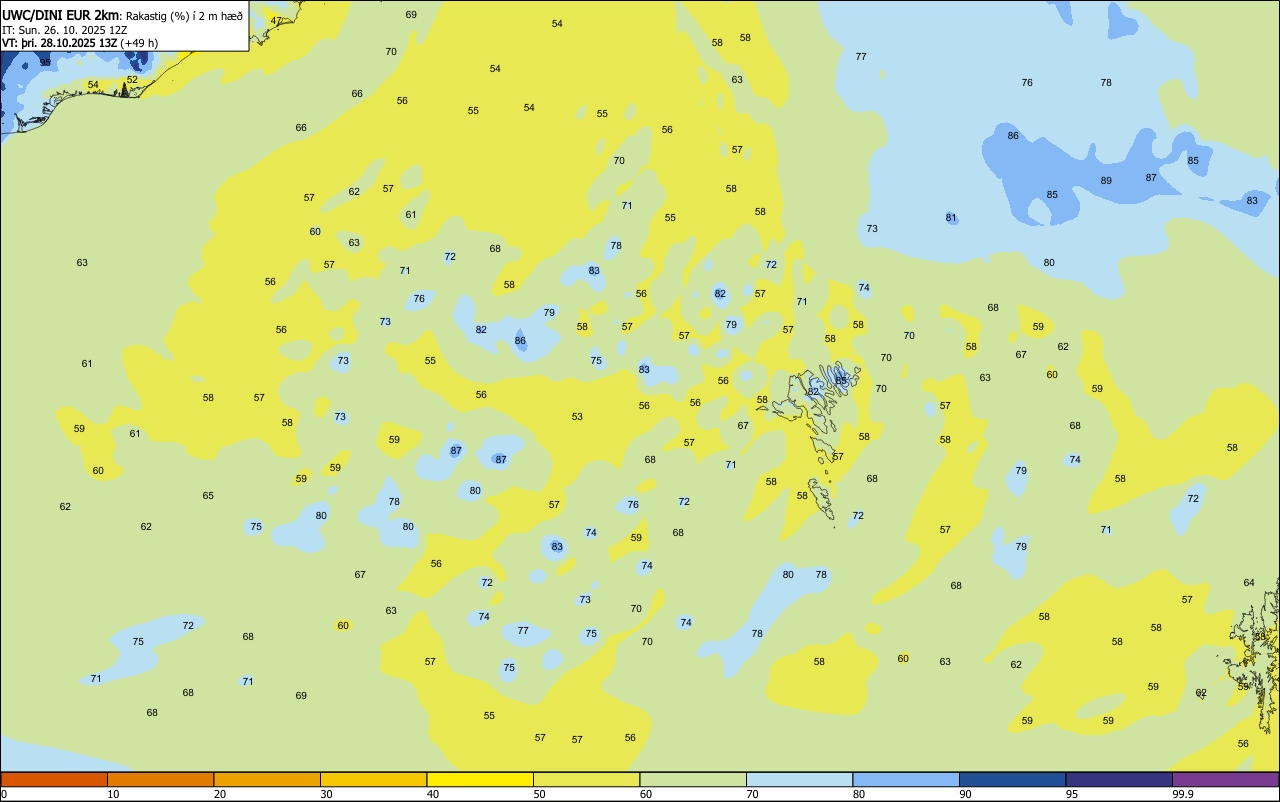Click the humidity value 53 on the map
Screen dimensions: 1280x802
(577, 417)
